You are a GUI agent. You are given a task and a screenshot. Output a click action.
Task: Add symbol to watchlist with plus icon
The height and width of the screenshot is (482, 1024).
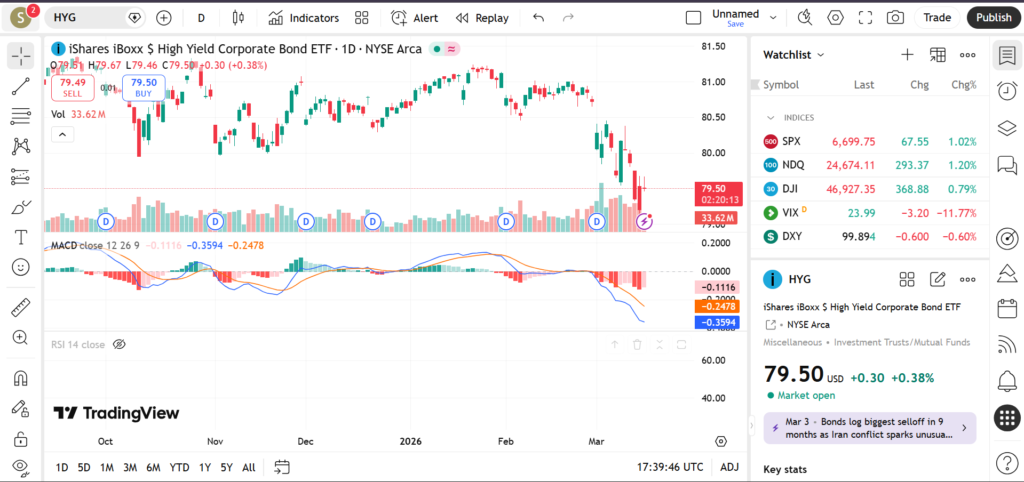point(907,55)
